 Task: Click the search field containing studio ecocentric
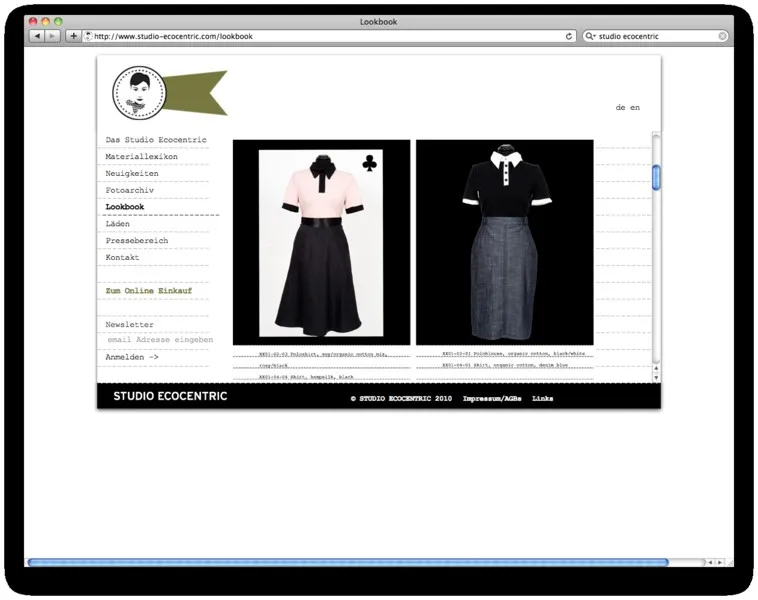655,36
